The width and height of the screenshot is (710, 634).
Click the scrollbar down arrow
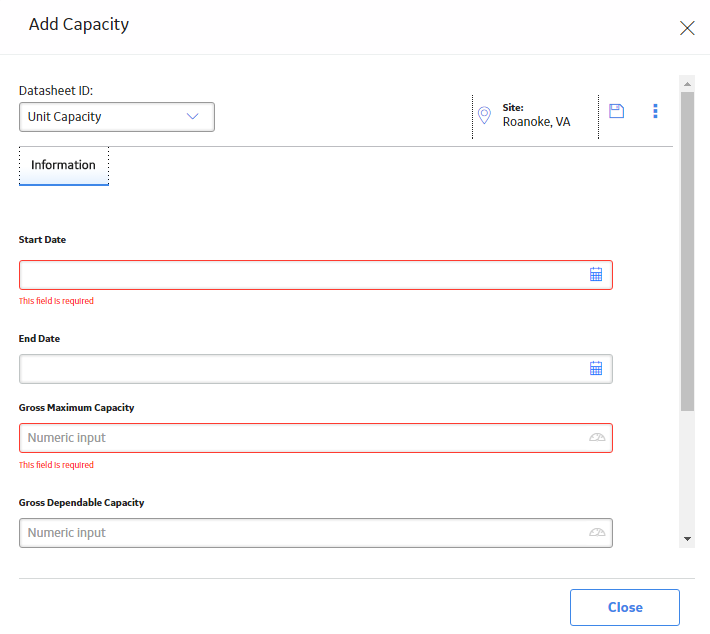pos(687,539)
